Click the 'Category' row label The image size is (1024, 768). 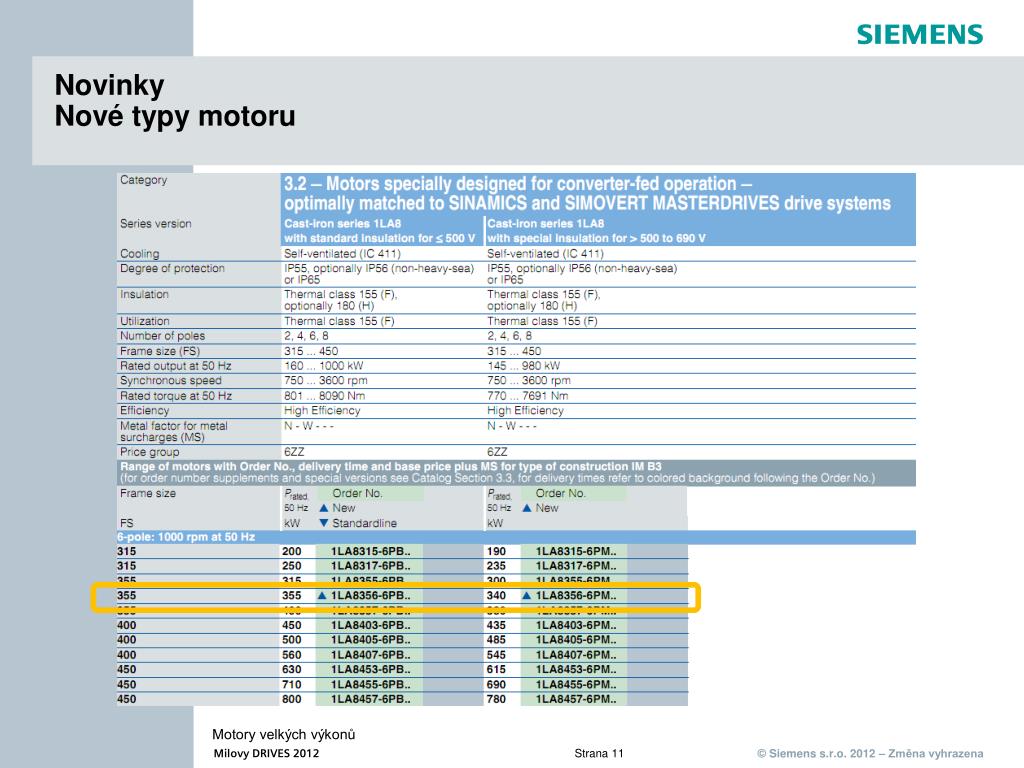[144, 180]
